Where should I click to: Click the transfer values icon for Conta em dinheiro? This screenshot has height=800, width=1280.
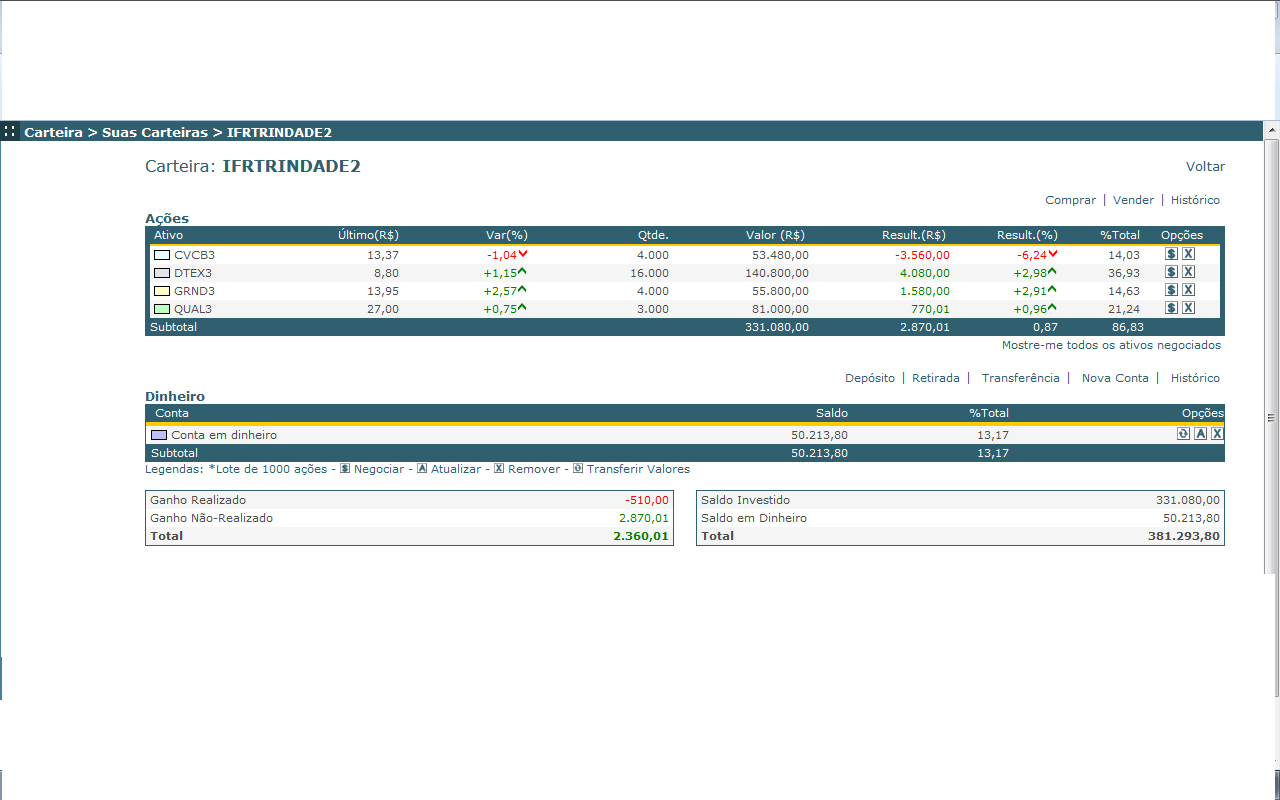1184,434
